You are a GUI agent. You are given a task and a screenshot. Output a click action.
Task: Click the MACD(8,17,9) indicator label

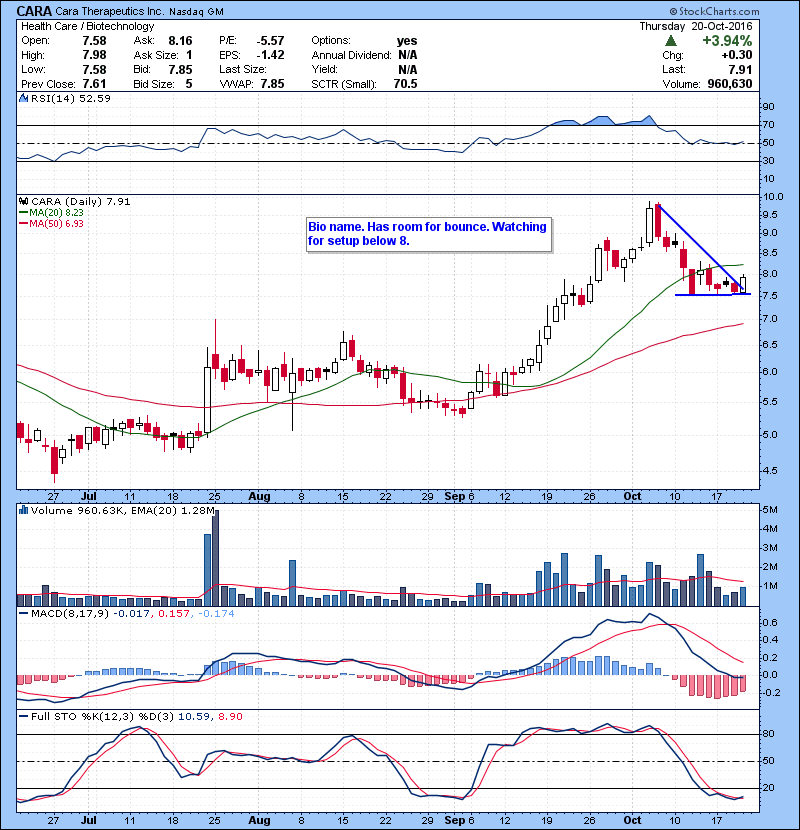click(x=70, y=614)
